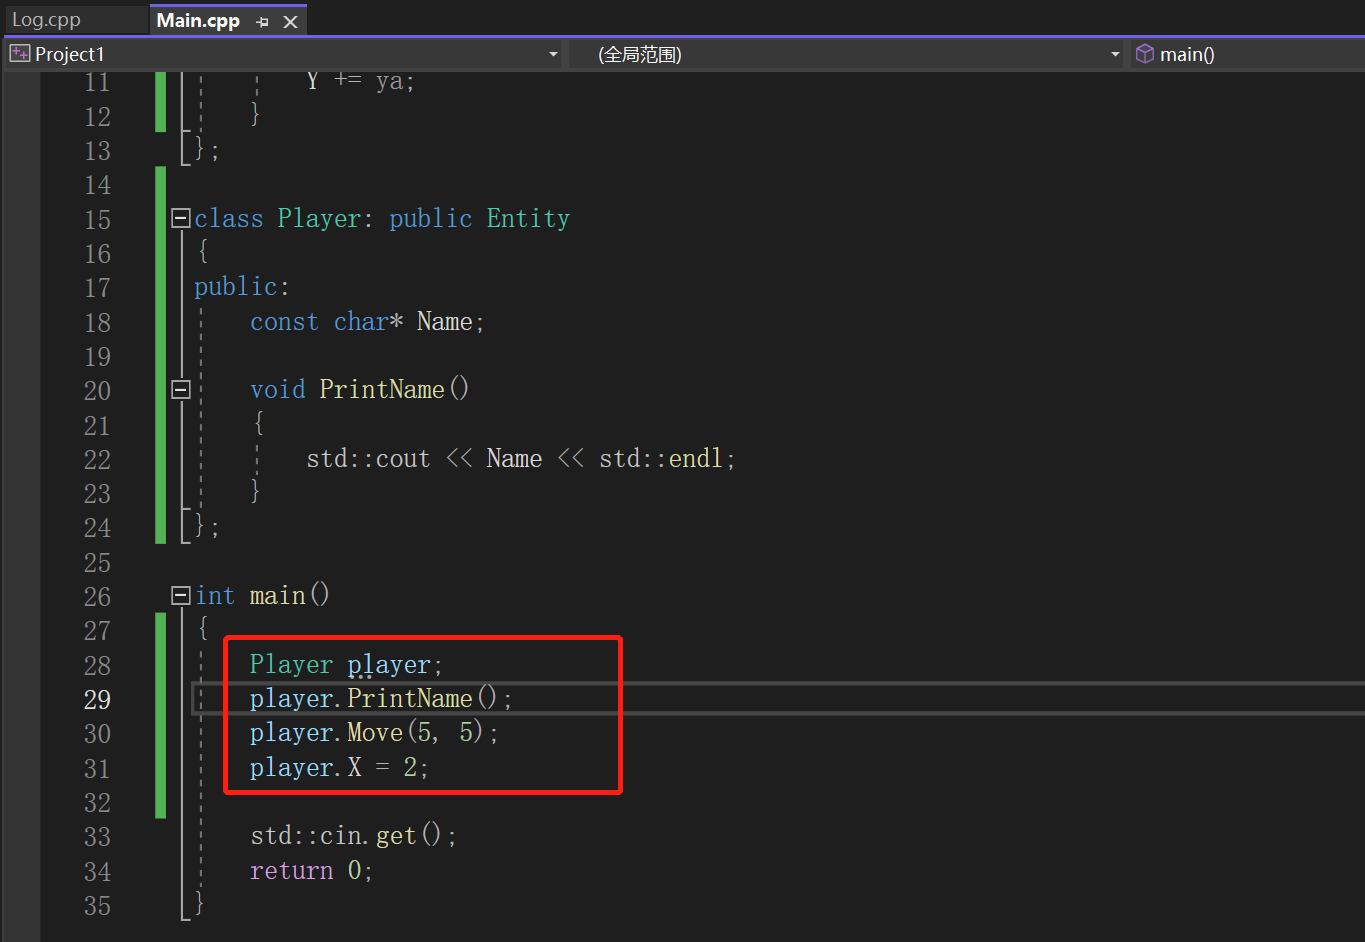Click 'const' keyword on line 18
Image resolution: width=1365 pixels, height=942 pixels.
click(284, 322)
